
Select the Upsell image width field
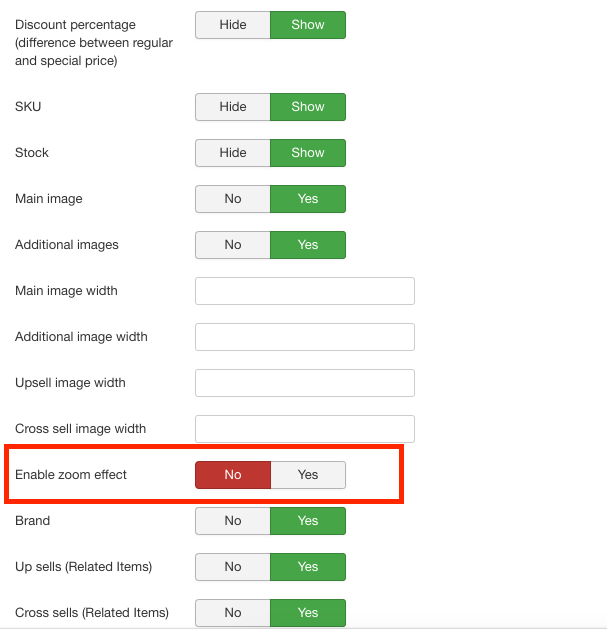pyautogui.click(x=305, y=383)
